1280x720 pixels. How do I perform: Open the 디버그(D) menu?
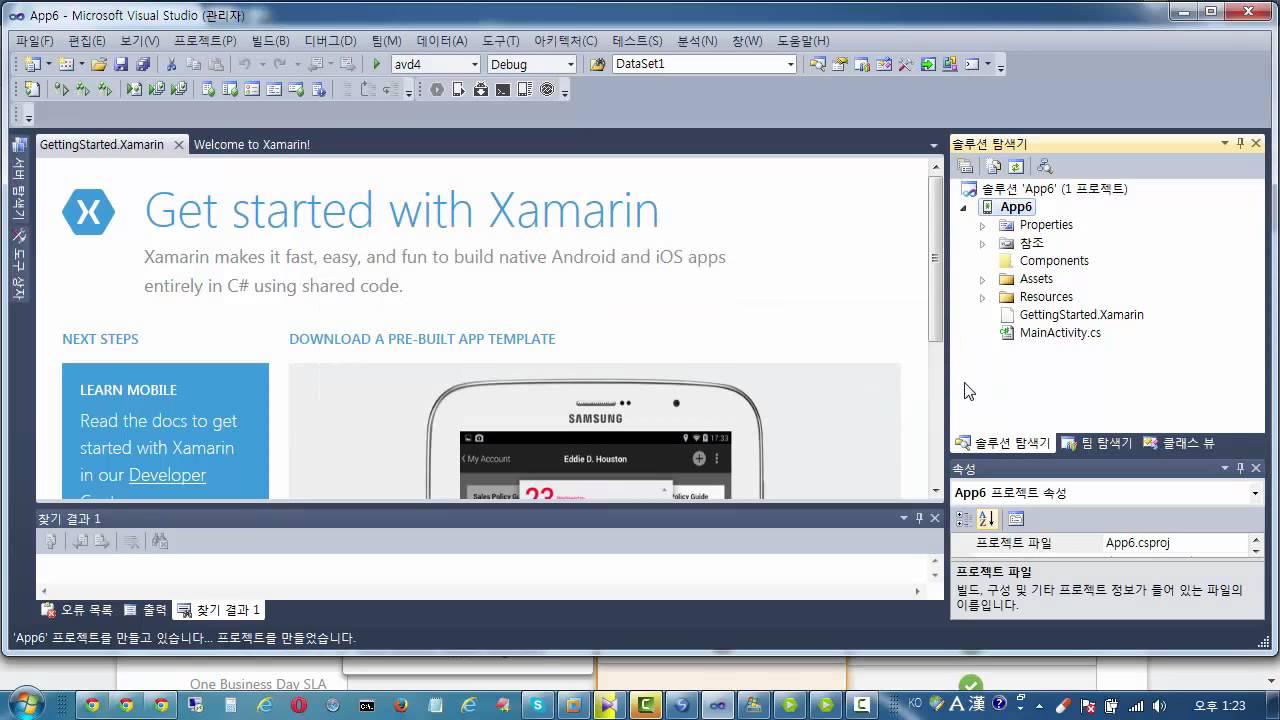point(330,41)
